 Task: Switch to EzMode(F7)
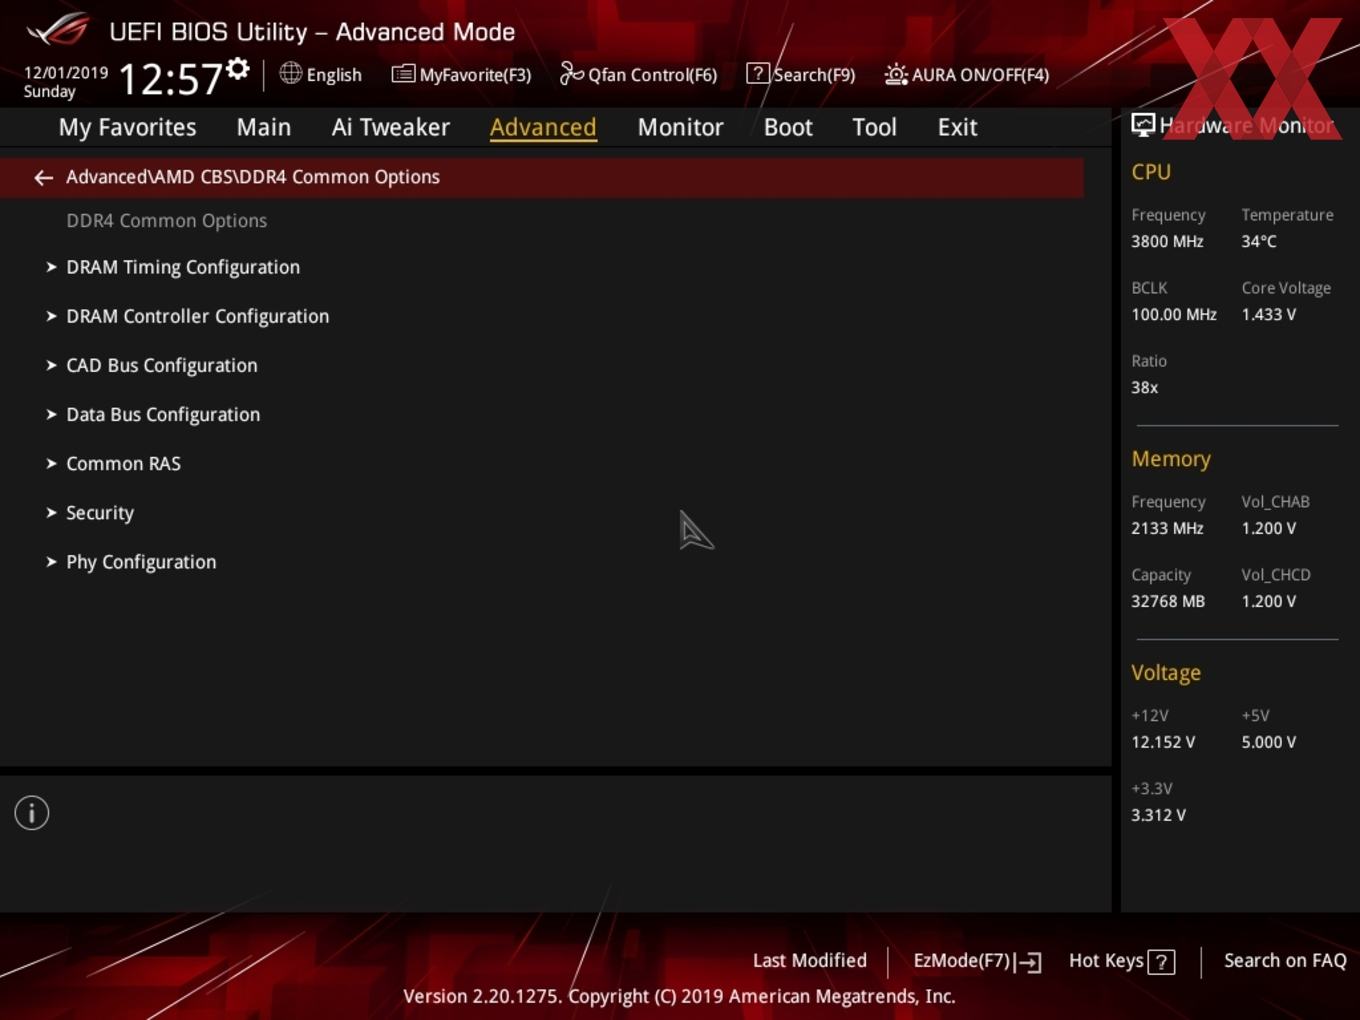962,961
